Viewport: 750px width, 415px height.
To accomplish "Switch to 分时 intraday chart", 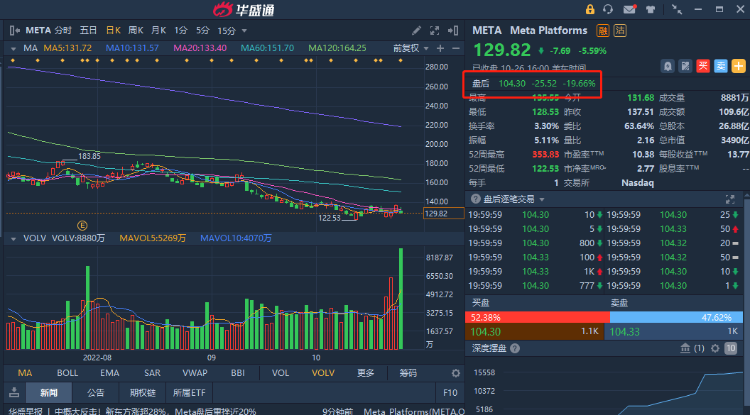I will [63, 31].
